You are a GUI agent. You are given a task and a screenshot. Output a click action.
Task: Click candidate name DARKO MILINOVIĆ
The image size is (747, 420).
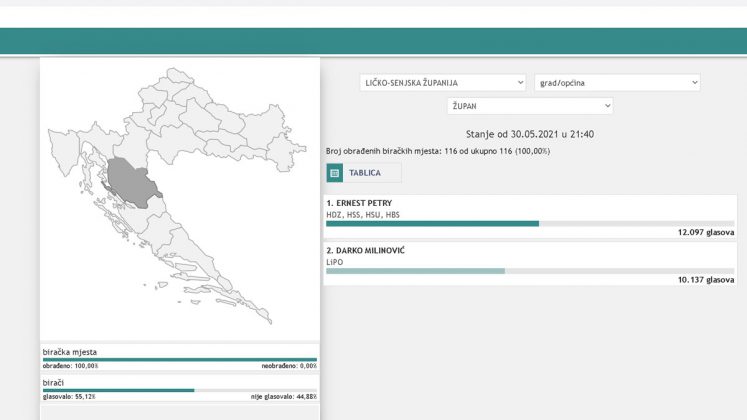368,250
